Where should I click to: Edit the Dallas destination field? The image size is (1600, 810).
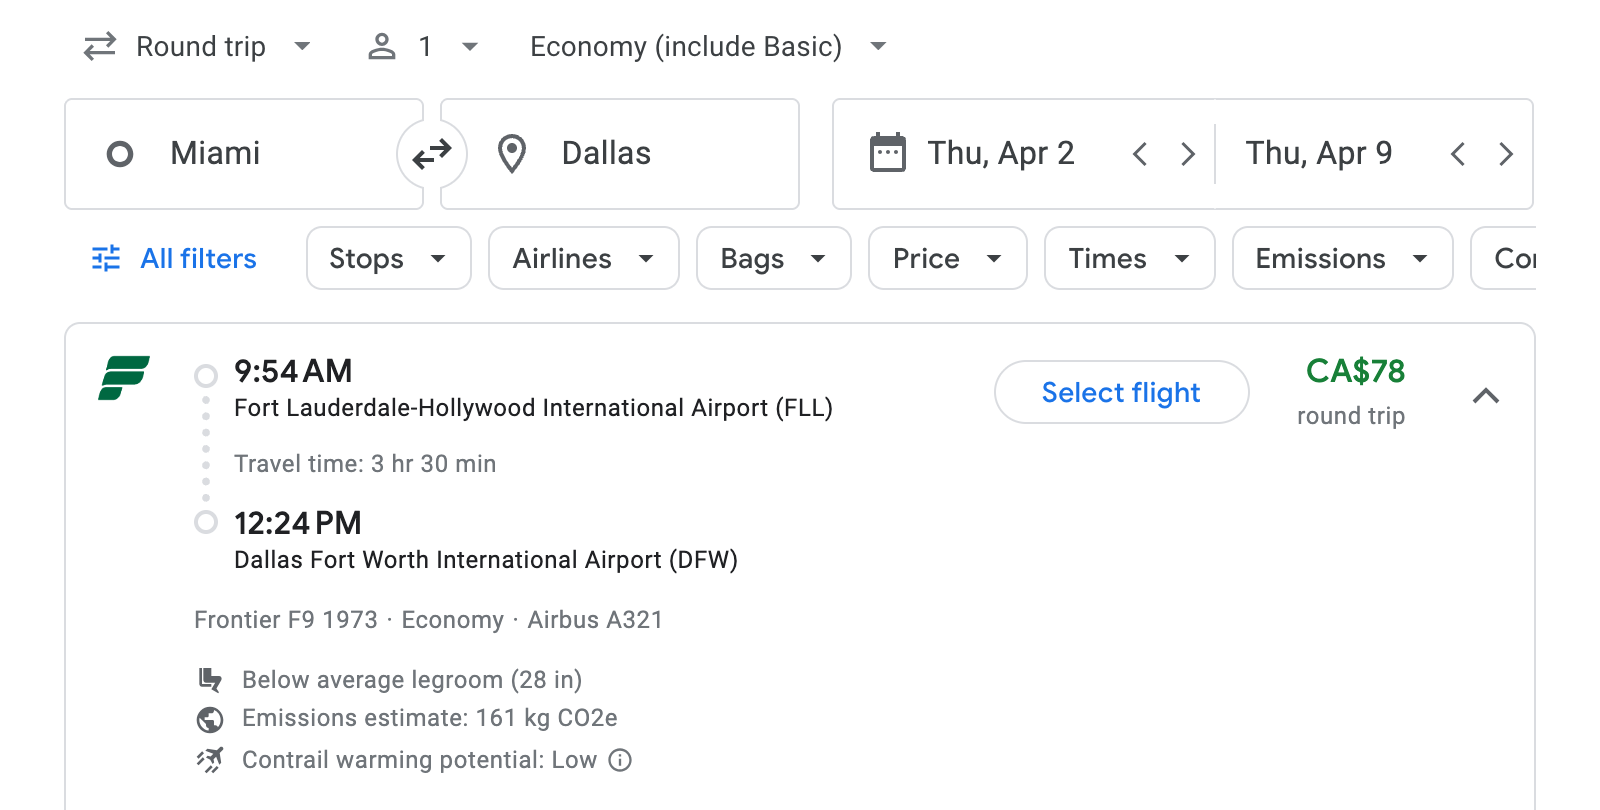point(620,154)
